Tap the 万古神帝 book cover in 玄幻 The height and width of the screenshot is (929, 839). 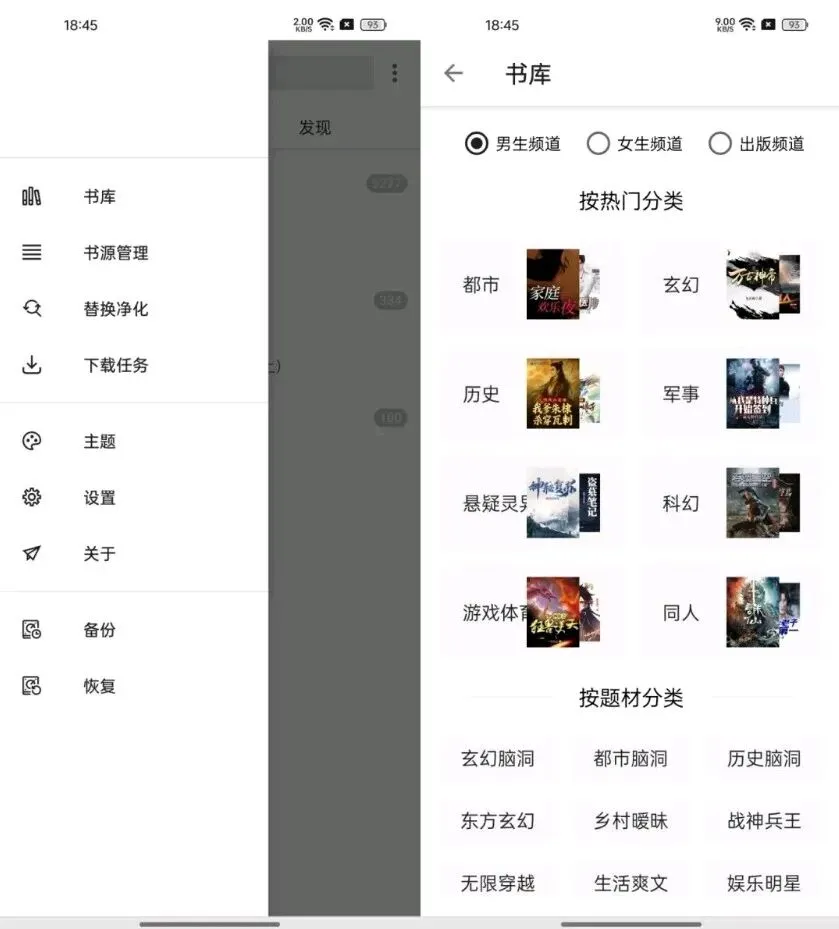(752, 284)
